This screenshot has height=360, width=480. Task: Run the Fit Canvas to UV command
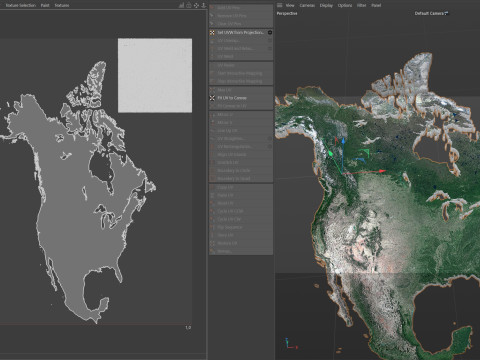tap(241, 106)
